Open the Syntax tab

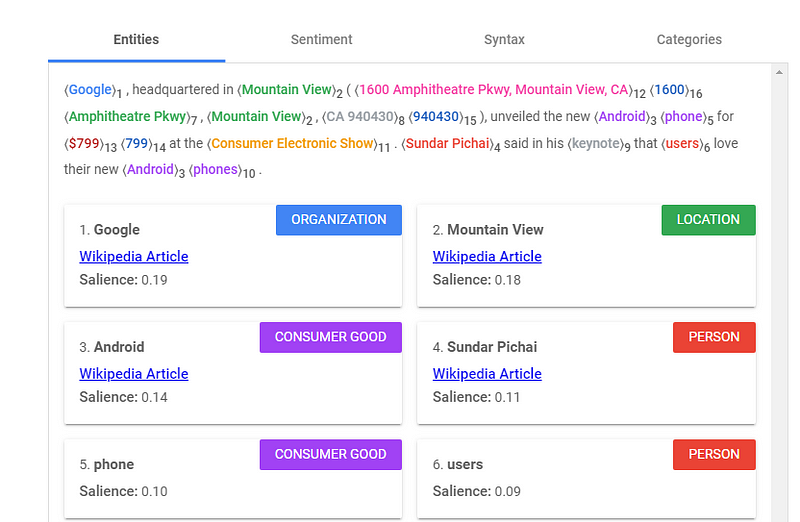point(504,40)
